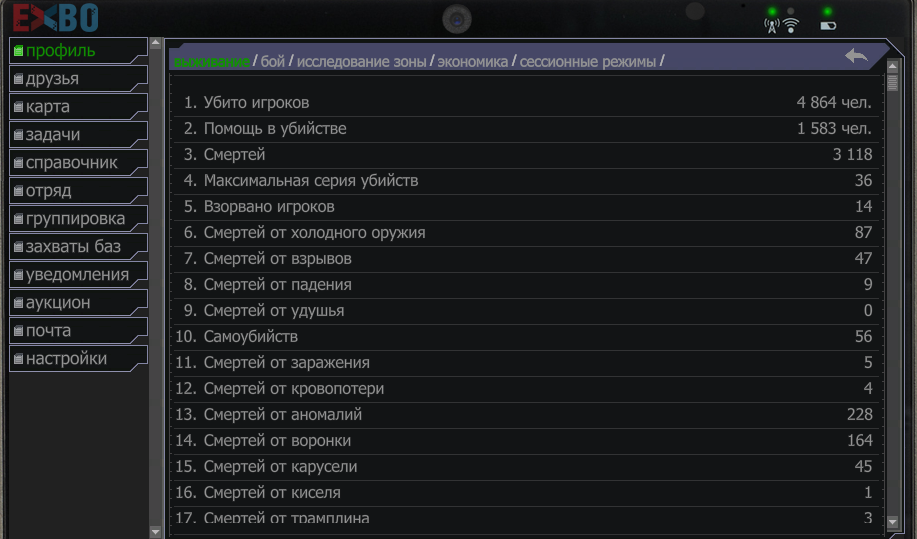
Task: Open the друзья section
Action: [78, 78]
